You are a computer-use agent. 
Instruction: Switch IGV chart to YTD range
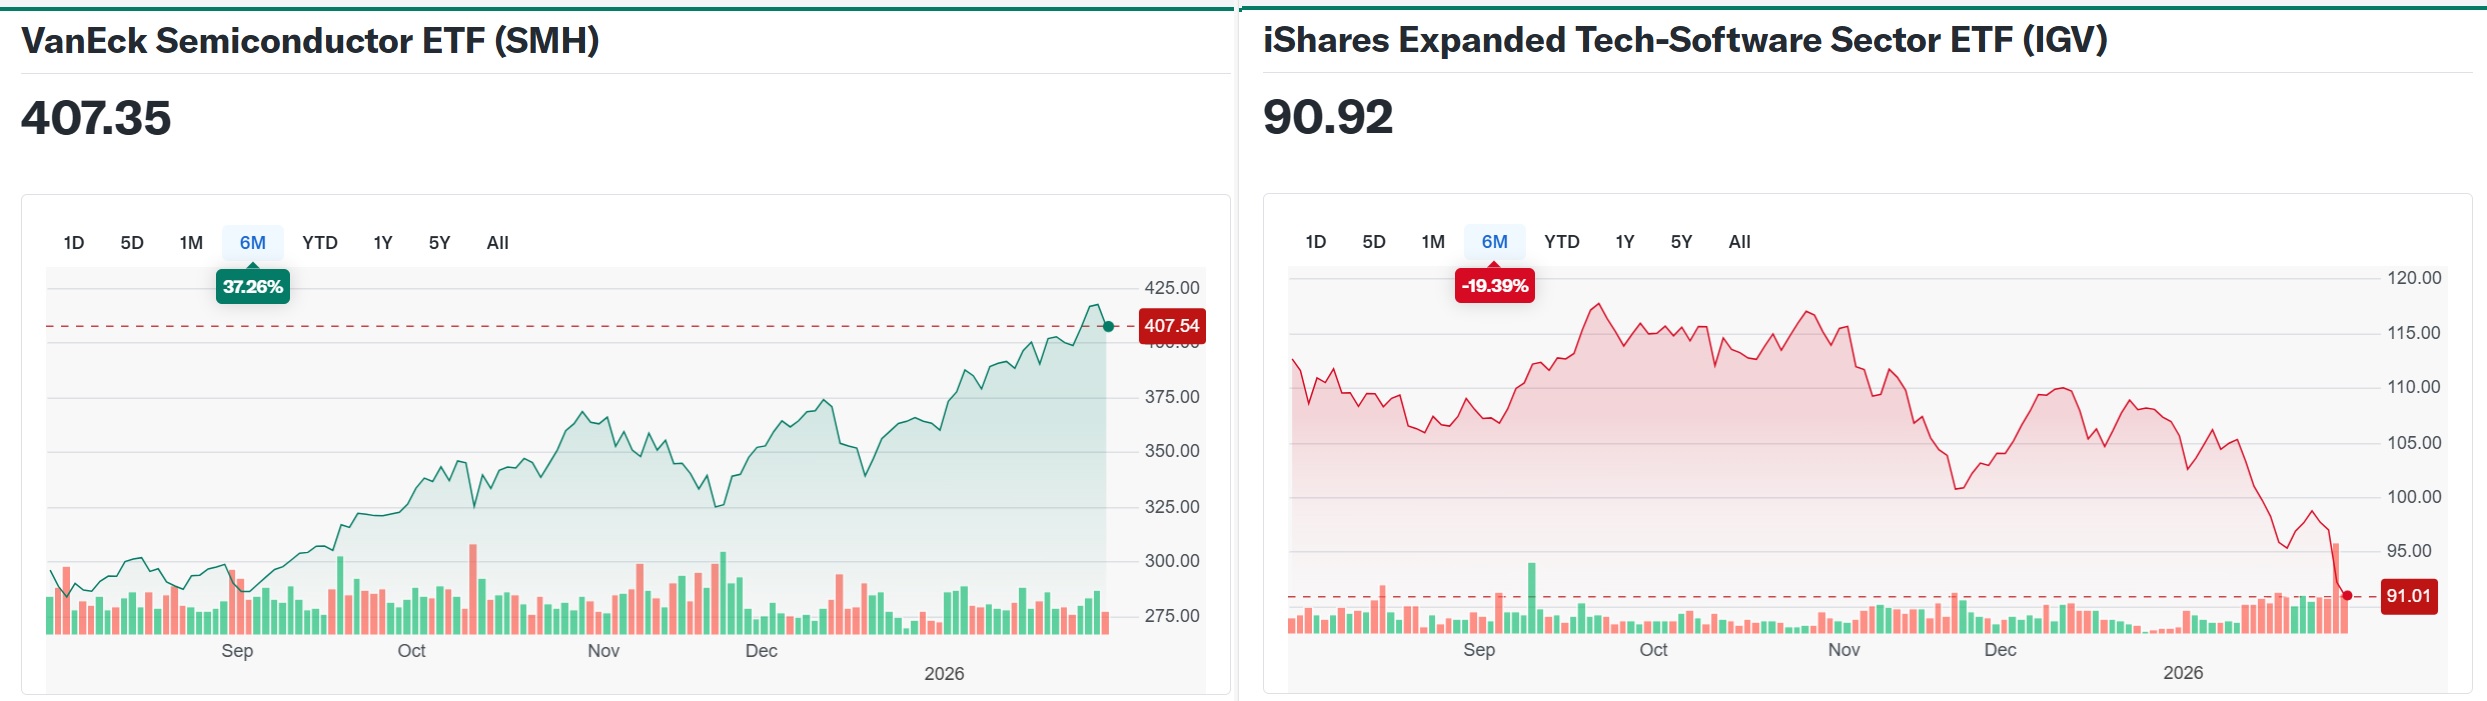tap(1562, 242)
